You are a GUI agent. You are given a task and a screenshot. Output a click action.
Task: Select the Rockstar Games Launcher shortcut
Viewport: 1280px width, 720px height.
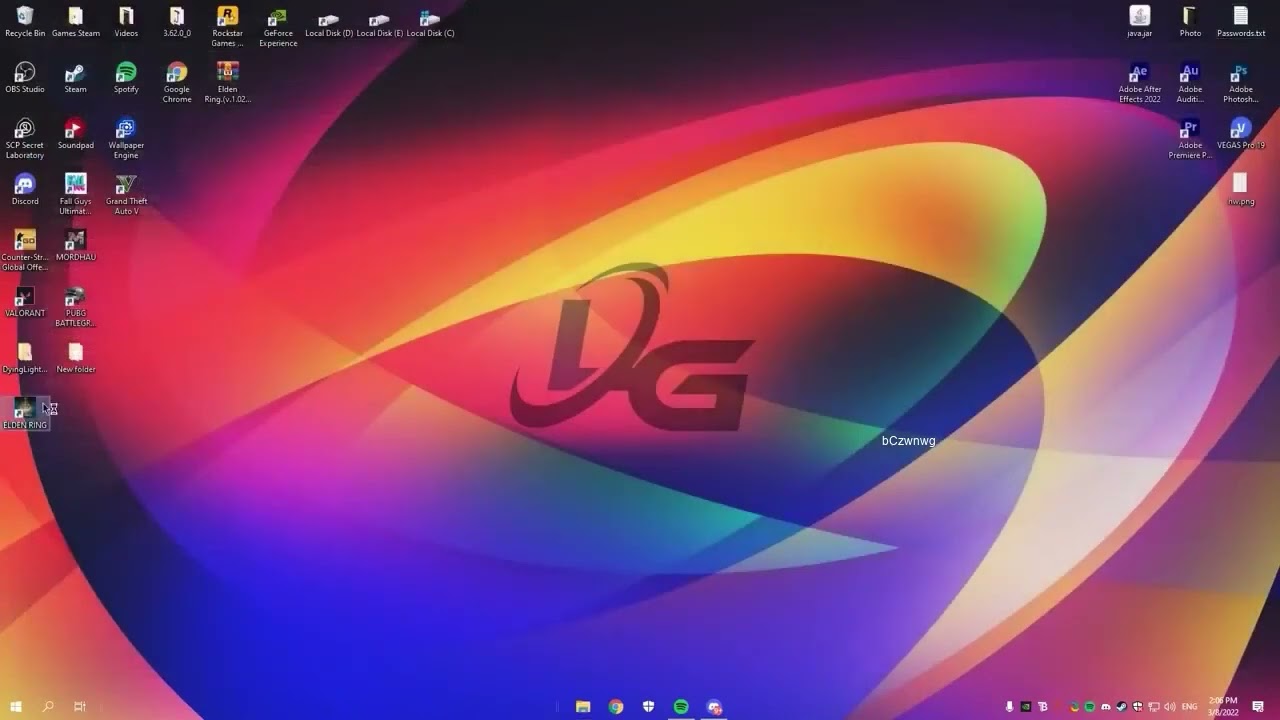point(227,27)
